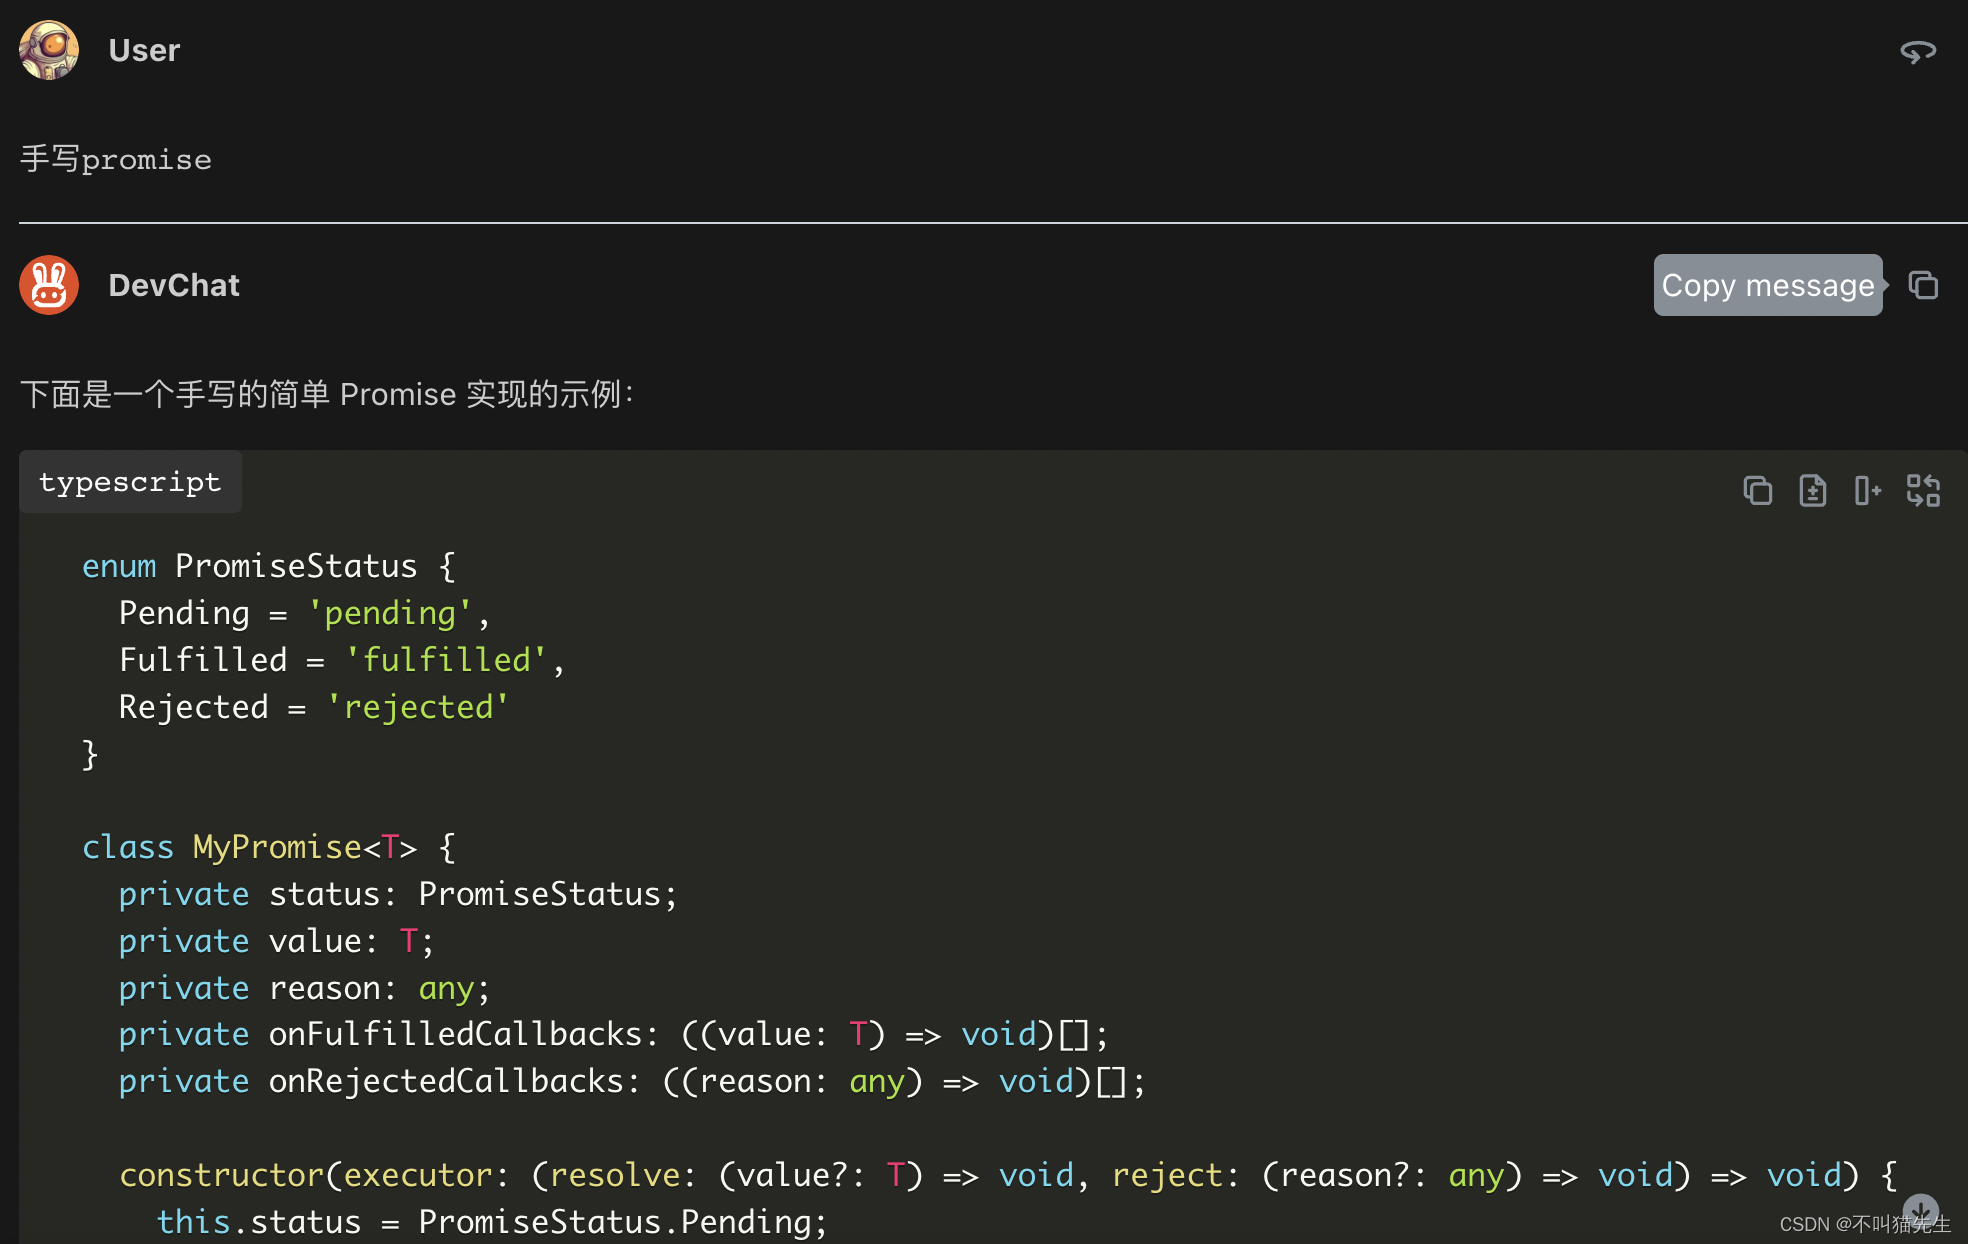Screen dimensions: 1968x1244
Task: Insert code at cursor icon
Action: tap(1867, 490)
